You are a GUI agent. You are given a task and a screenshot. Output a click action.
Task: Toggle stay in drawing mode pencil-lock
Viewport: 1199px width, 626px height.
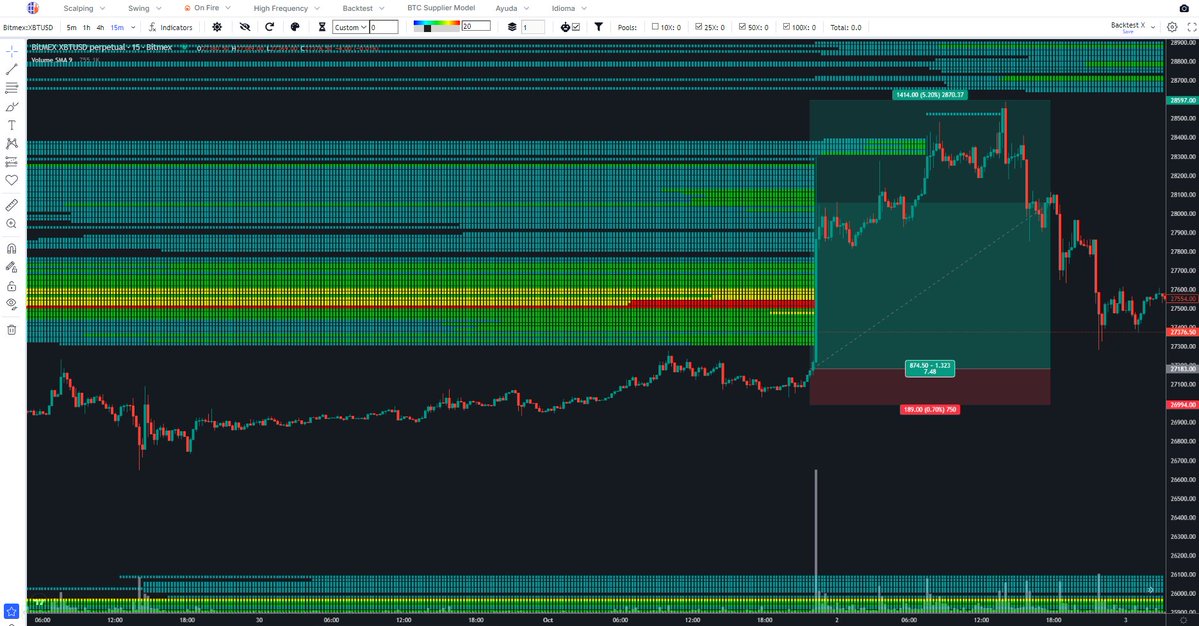click(11, 268)
